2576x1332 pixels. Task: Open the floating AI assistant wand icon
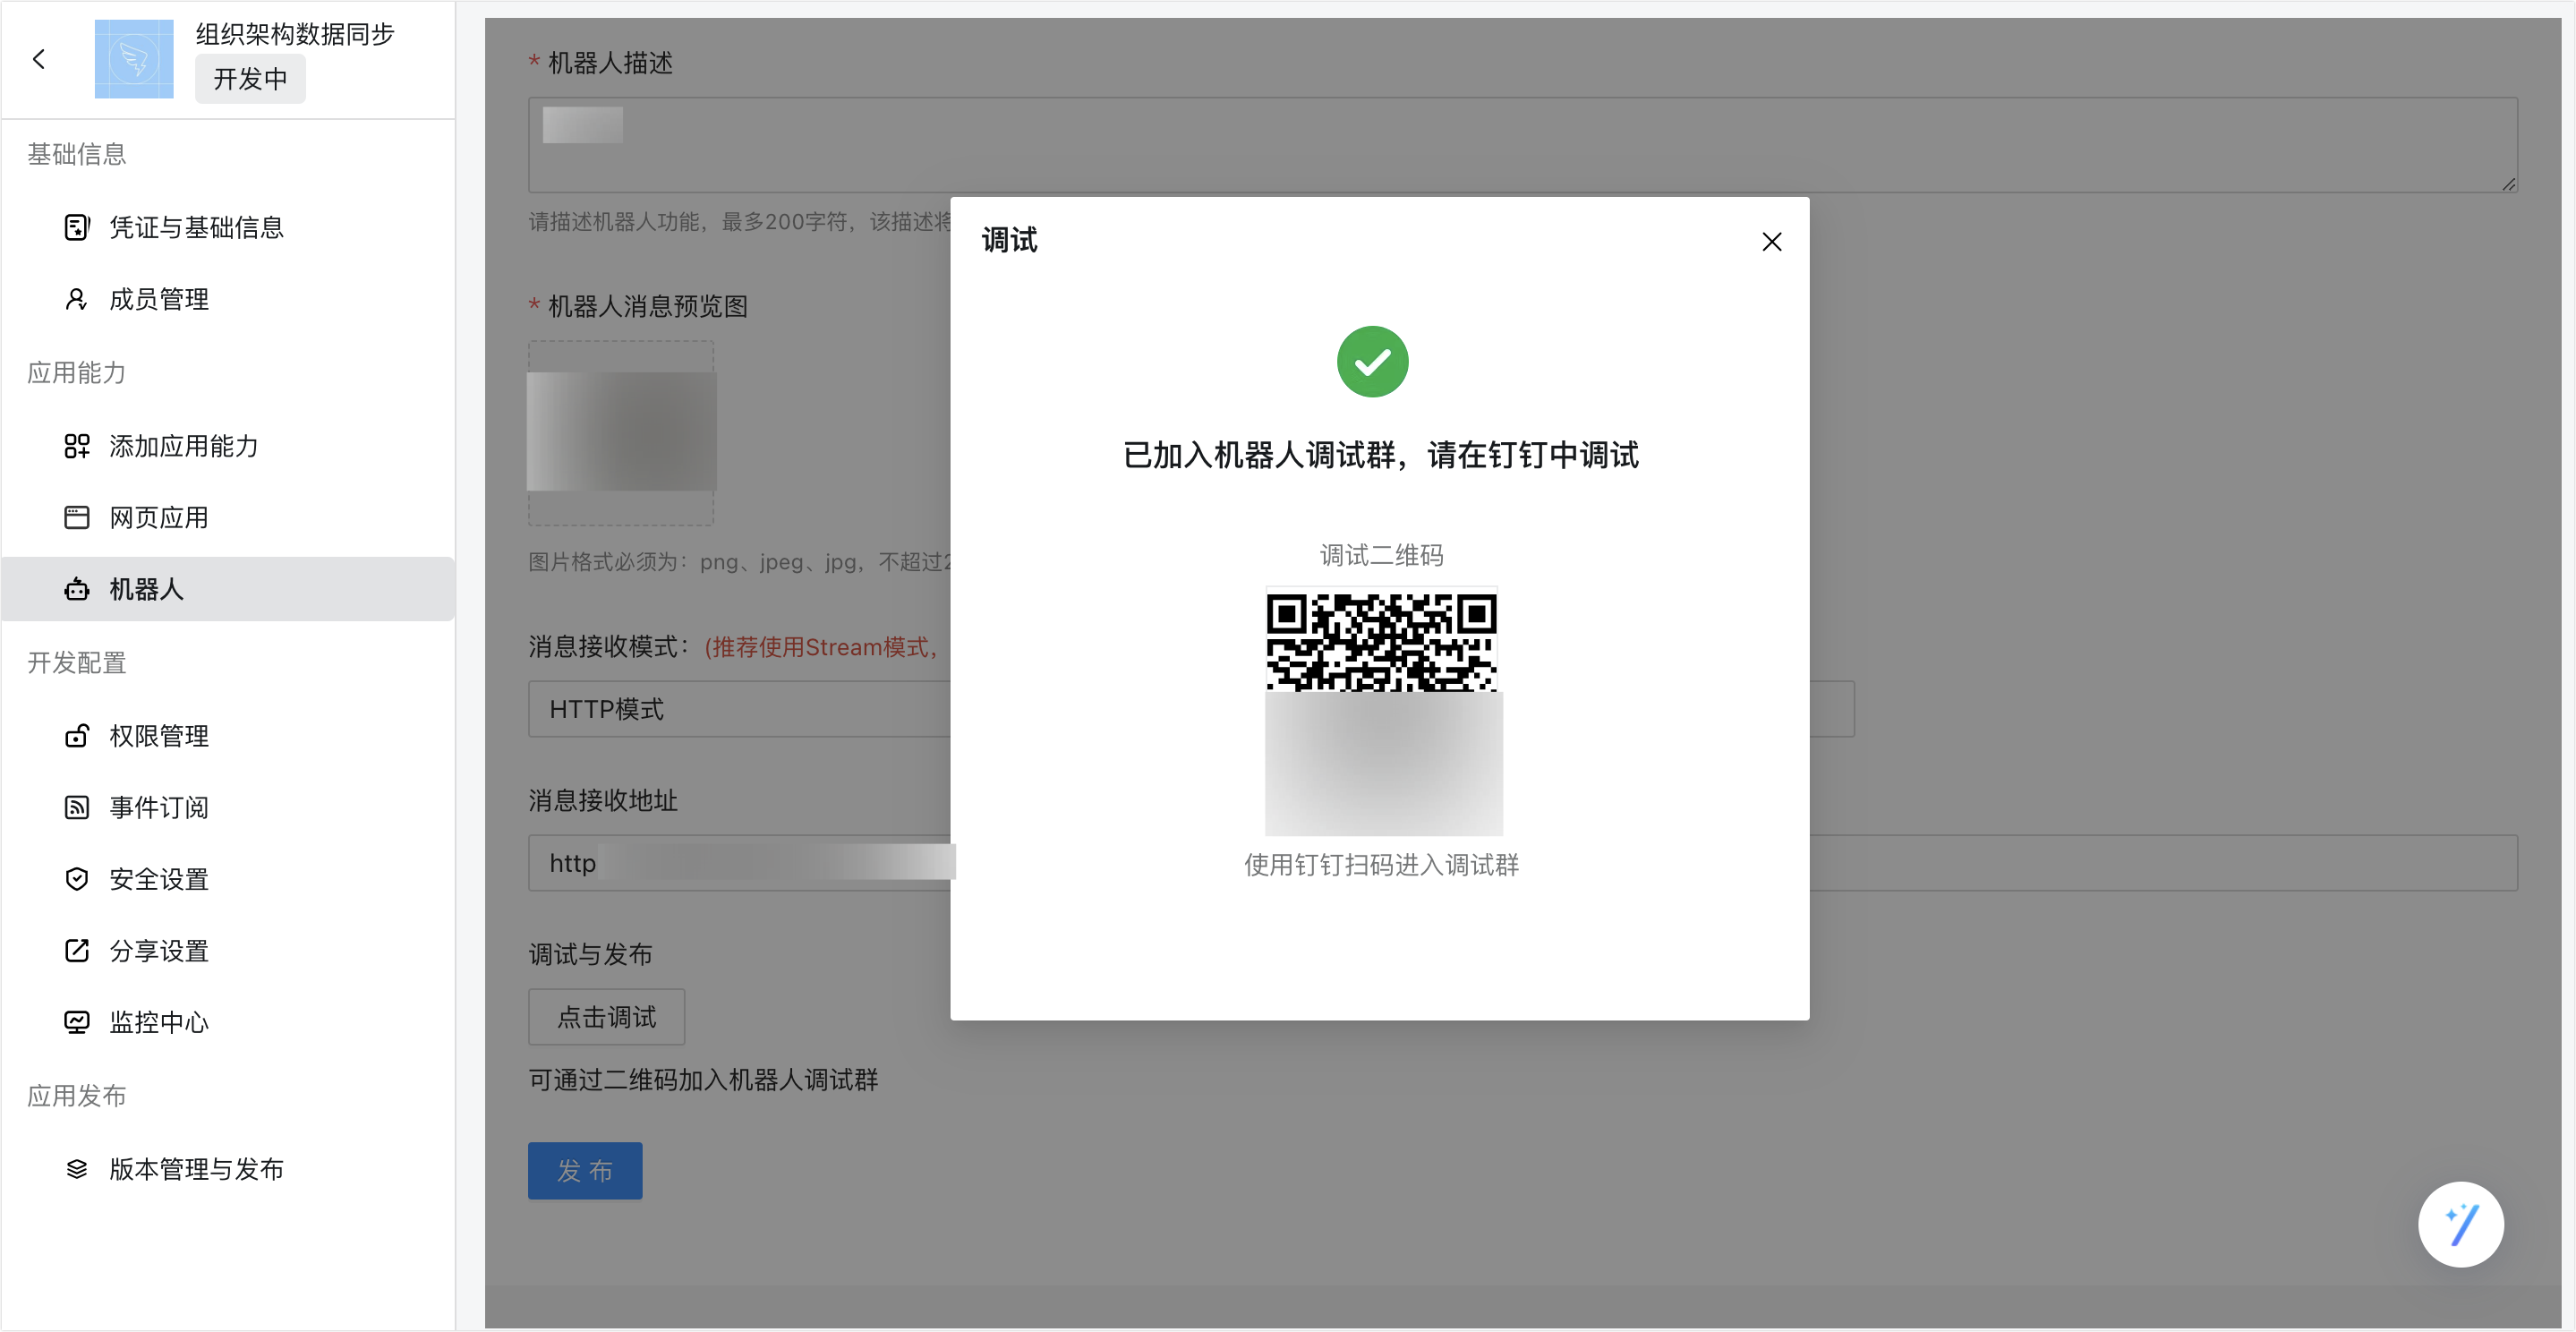(x=2460, y=1225)
